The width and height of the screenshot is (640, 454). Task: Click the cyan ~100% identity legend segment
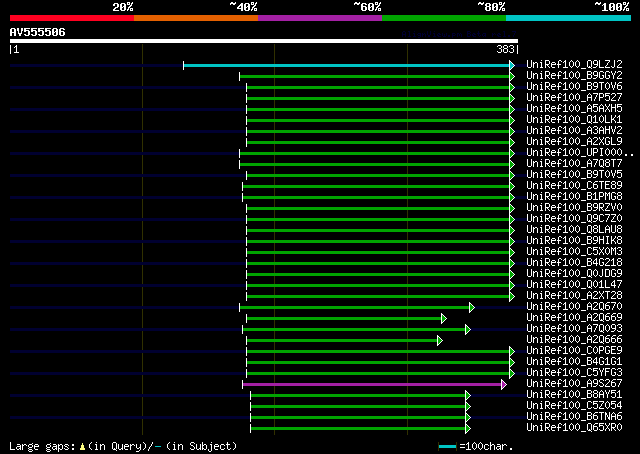pos(569,18)
